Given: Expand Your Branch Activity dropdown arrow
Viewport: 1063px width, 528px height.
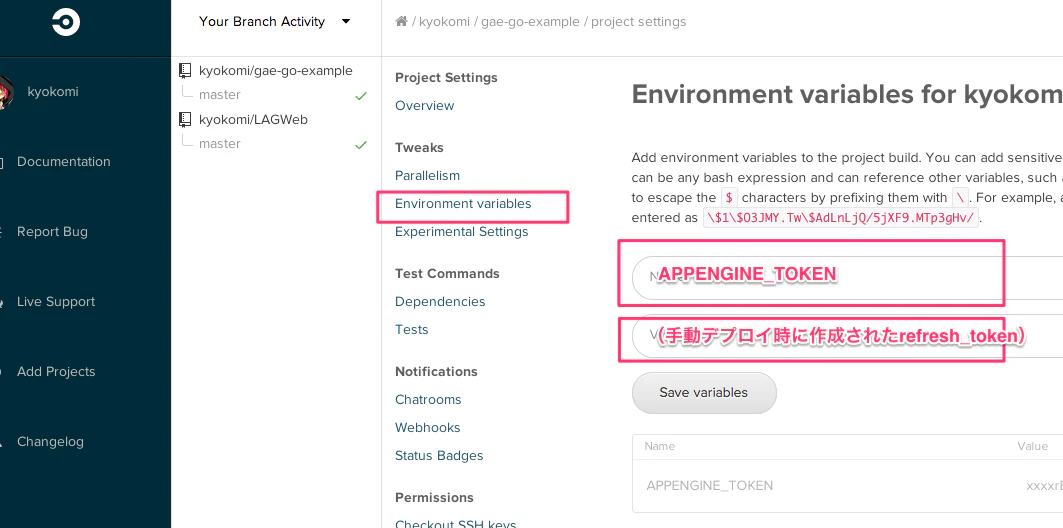Looking at the screenshot, I should coord(346,21).
